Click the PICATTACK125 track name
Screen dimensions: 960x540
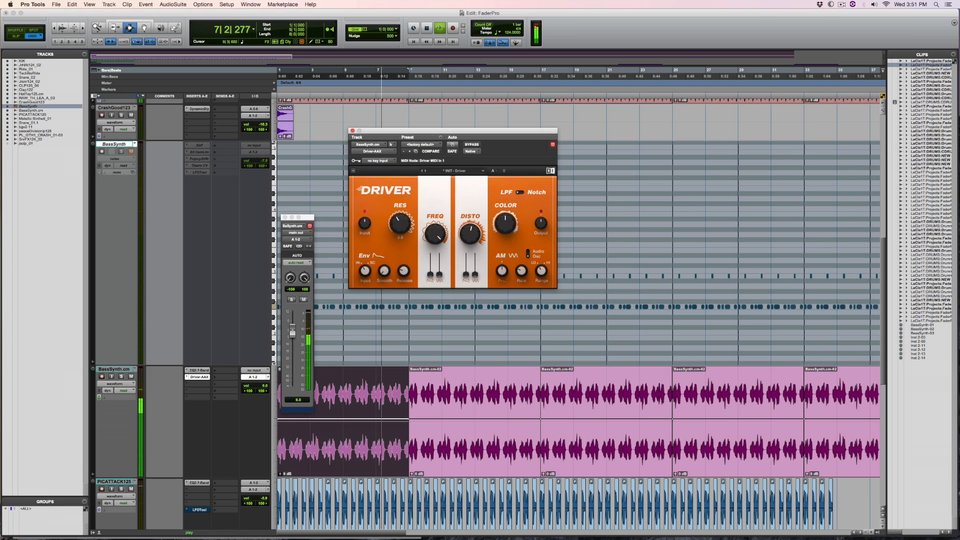[x=114, y=482]
